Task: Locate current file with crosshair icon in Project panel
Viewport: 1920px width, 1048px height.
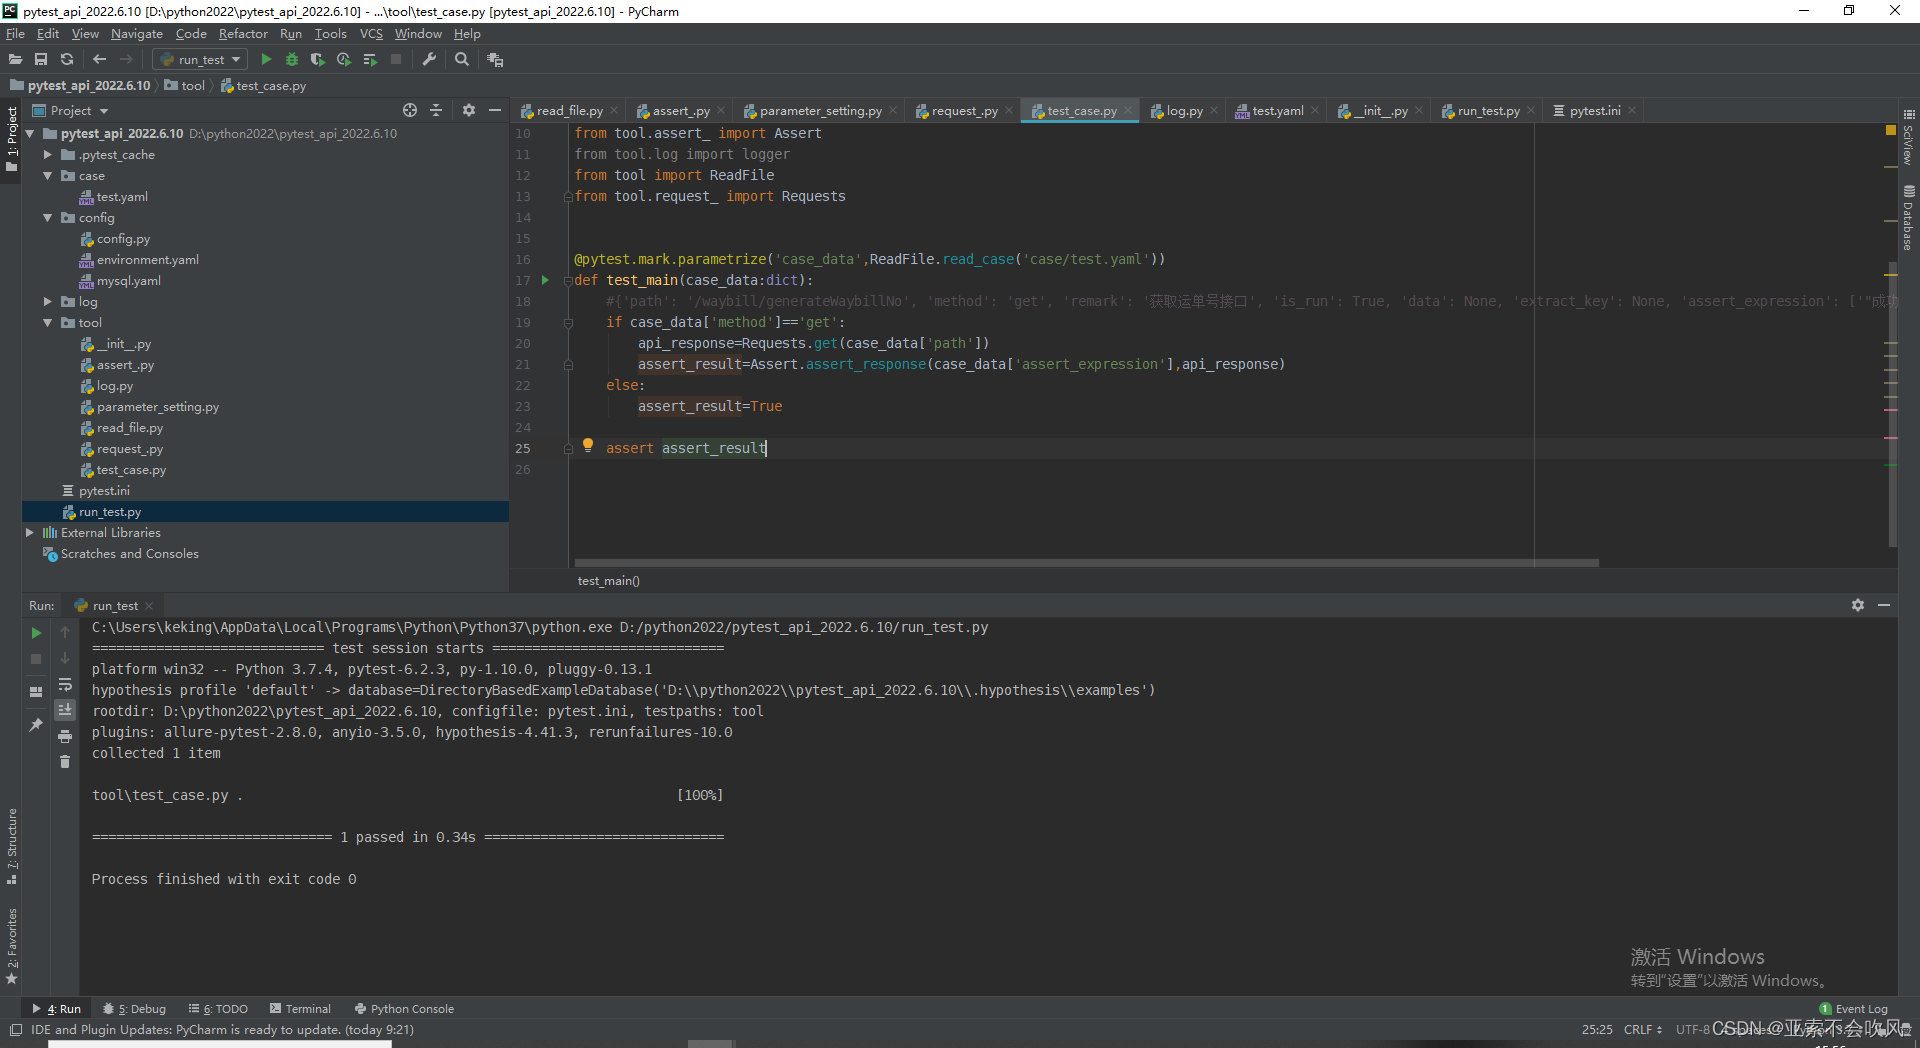Action: 410,110
